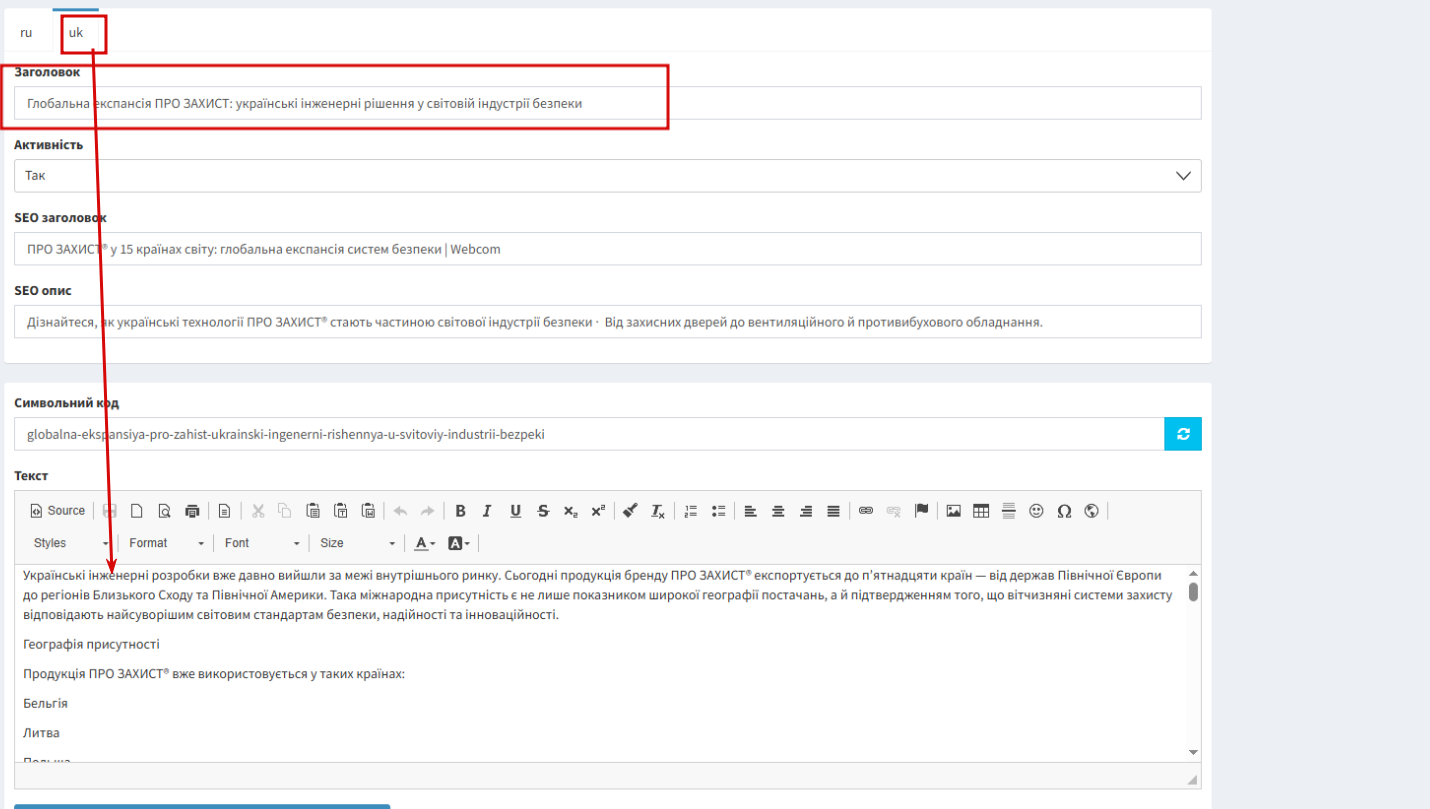
Task: Regenerate the symbolic code with refresh button
Action: [1183, 434]
